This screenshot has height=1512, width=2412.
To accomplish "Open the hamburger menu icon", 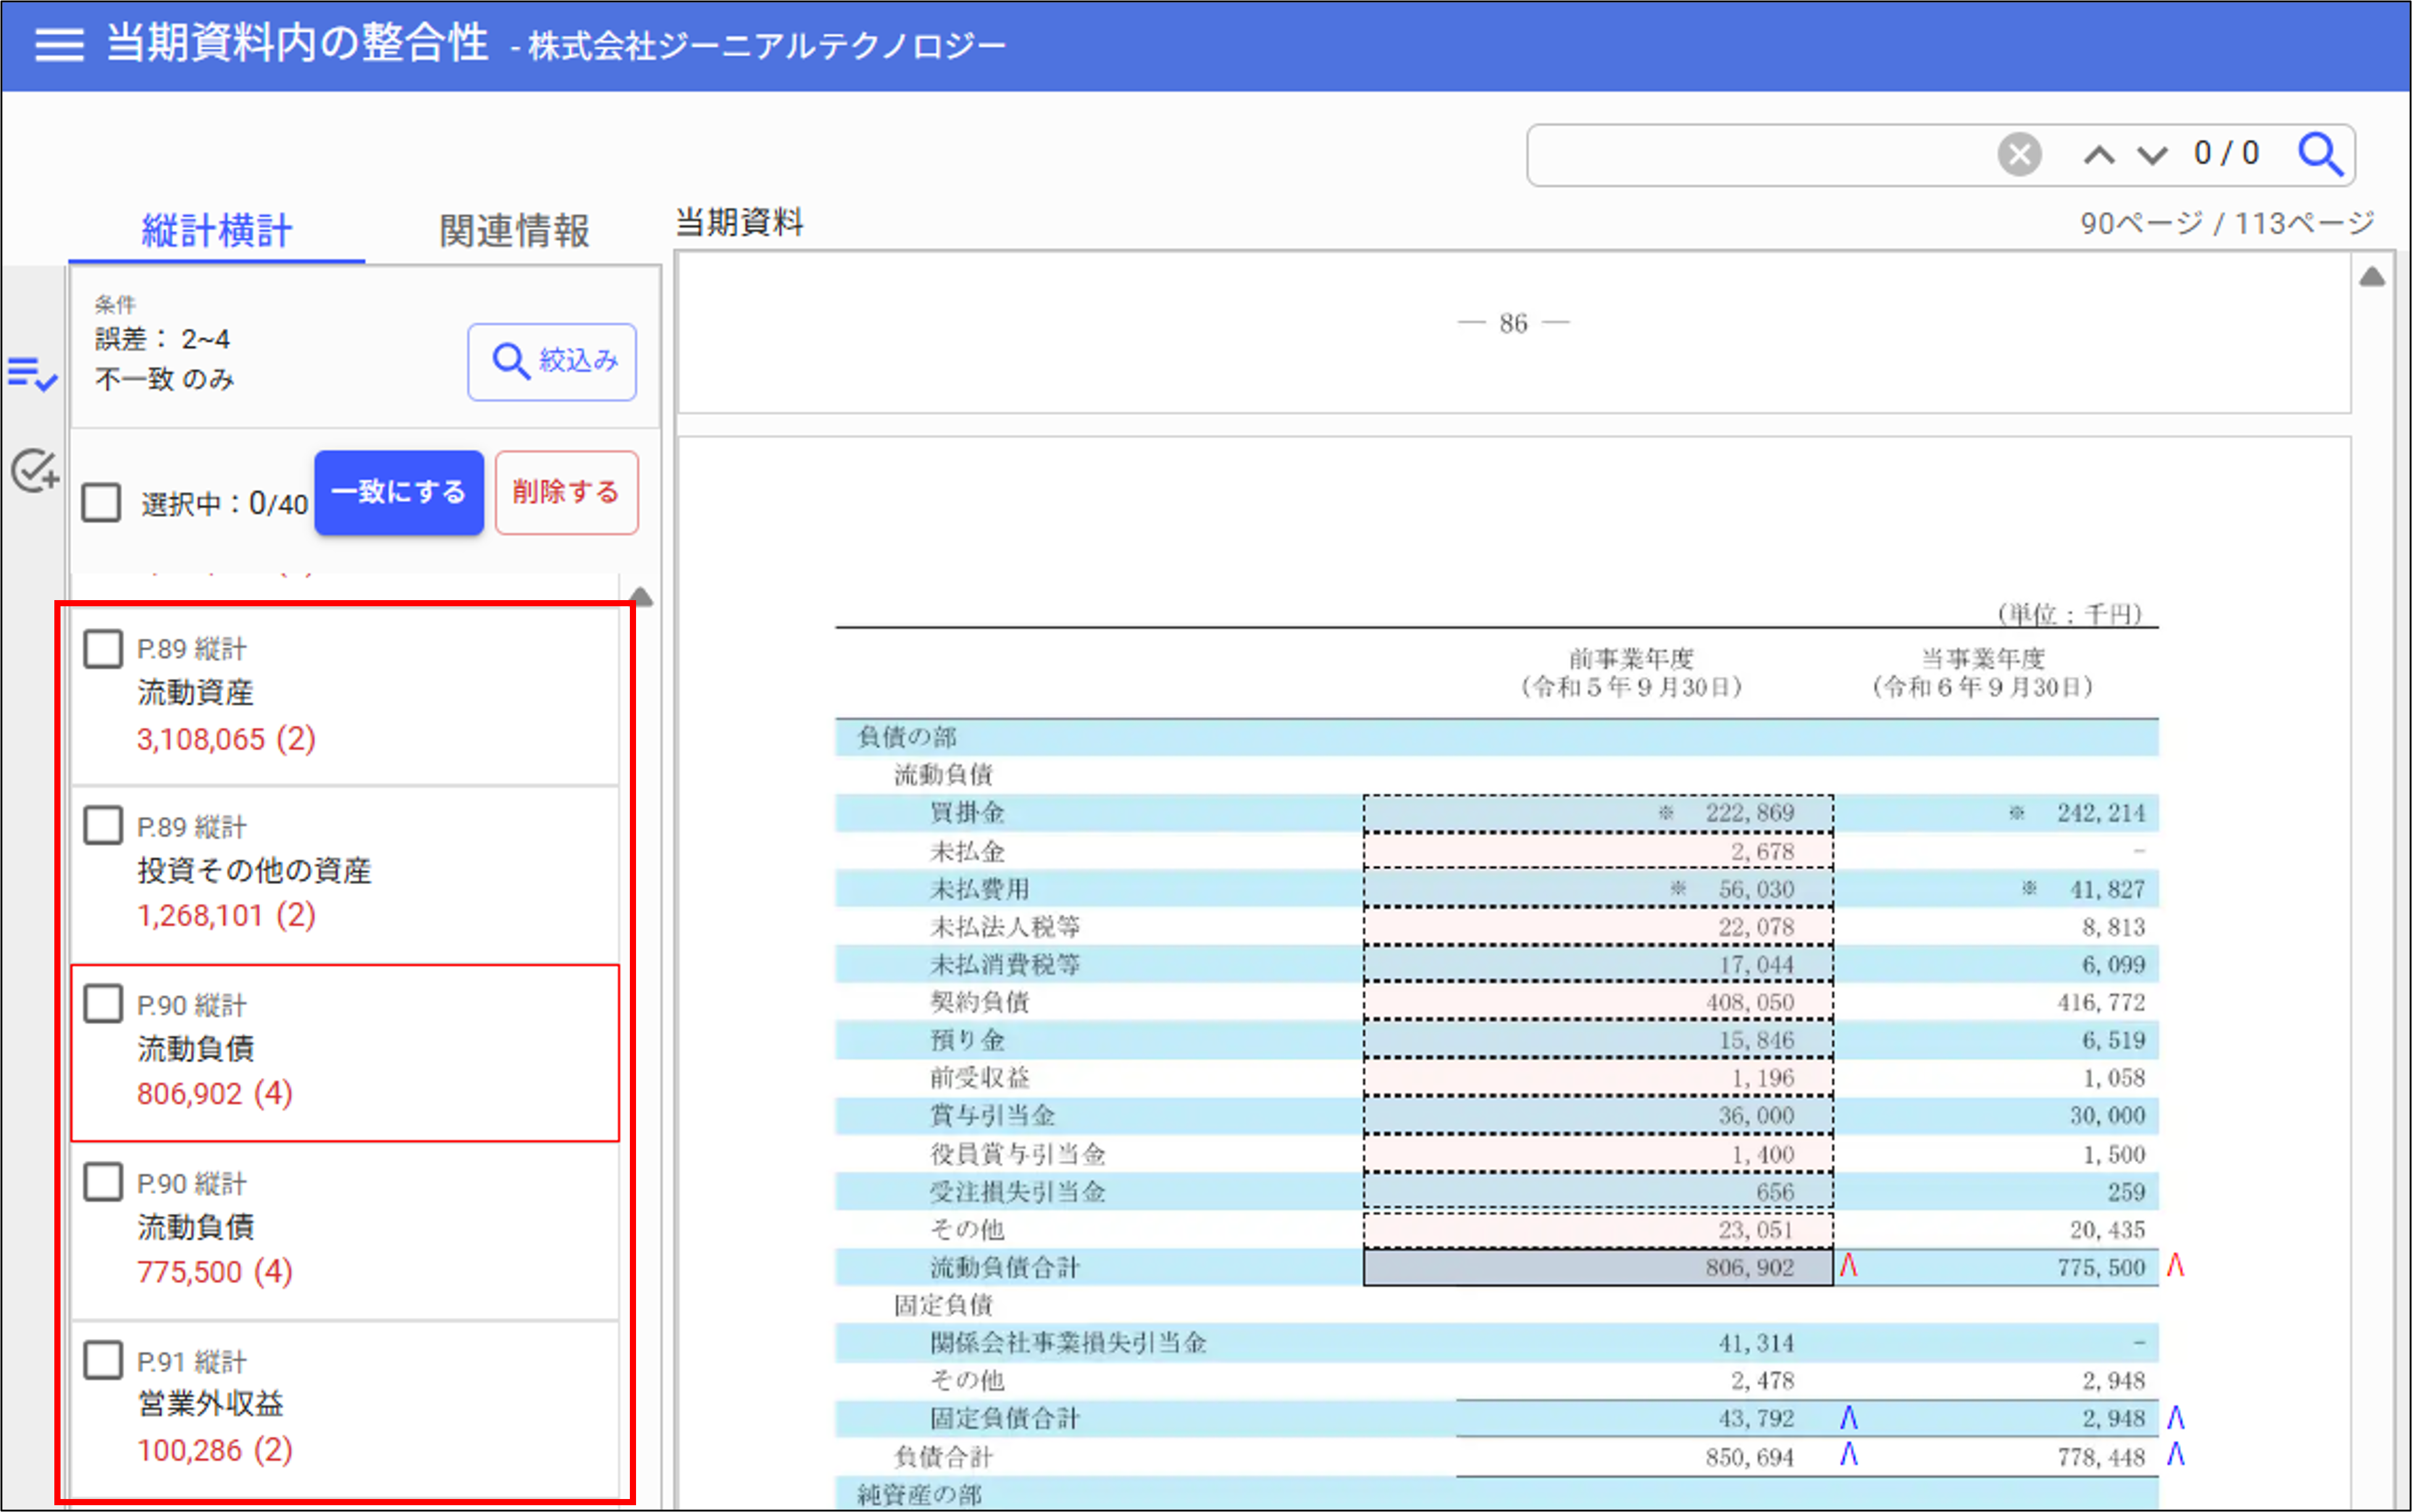I will (x=59, y=44).
